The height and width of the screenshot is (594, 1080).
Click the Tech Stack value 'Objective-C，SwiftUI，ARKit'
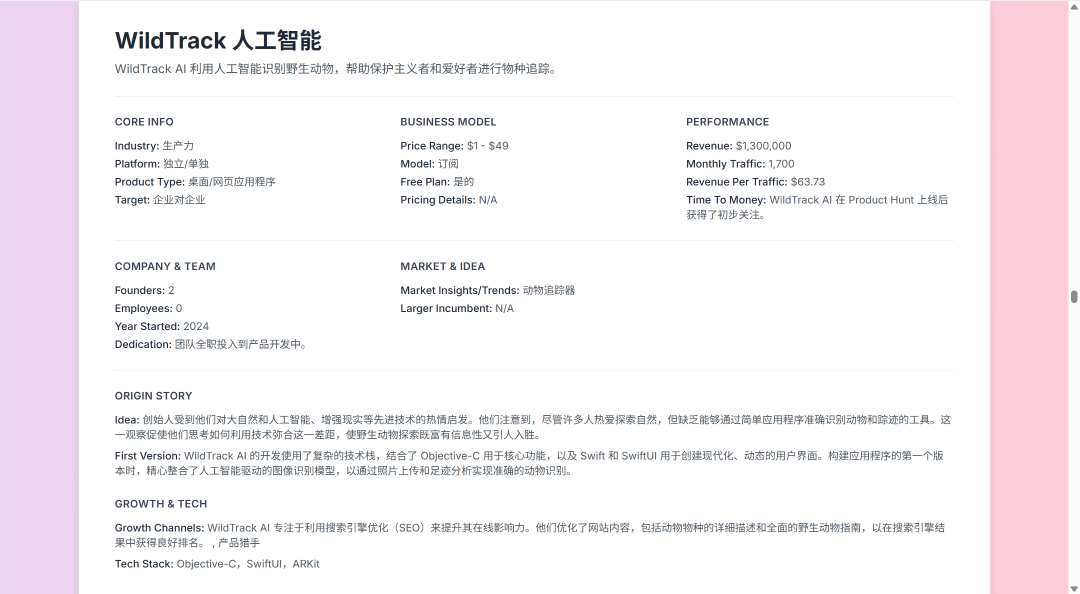point(248,564)
